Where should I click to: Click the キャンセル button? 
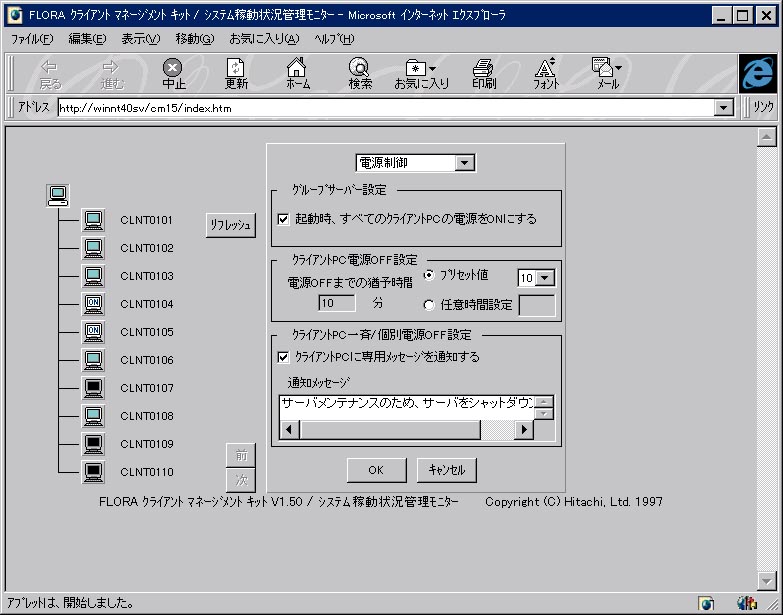(x=447, y=470)
